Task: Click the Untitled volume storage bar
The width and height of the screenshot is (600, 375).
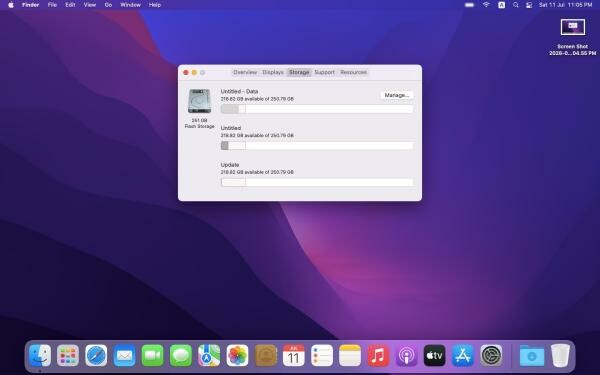Action: pos(317,145)
